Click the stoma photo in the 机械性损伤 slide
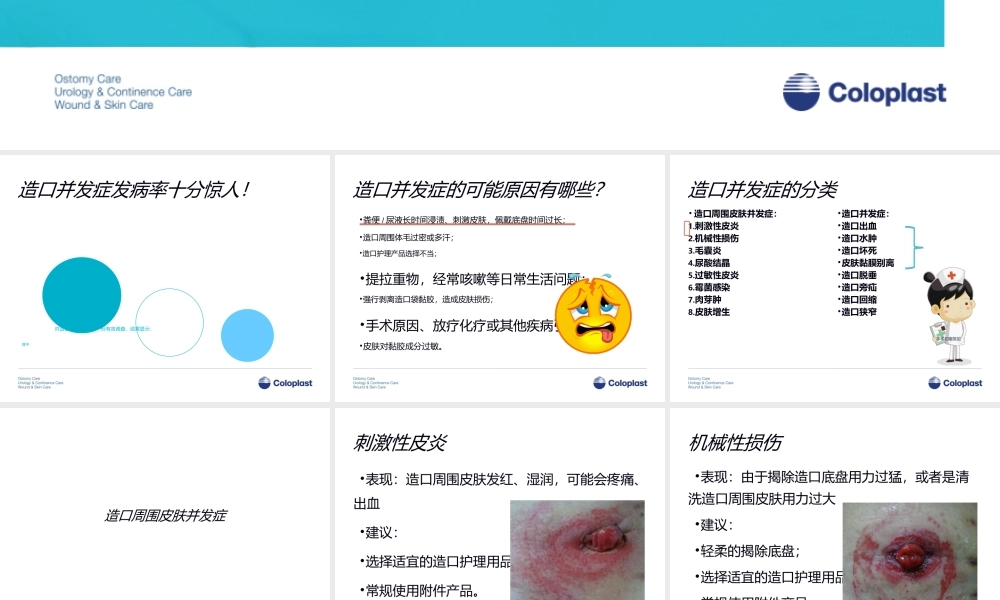Screen dimensions: 1000x600 (x=910, y=551)
